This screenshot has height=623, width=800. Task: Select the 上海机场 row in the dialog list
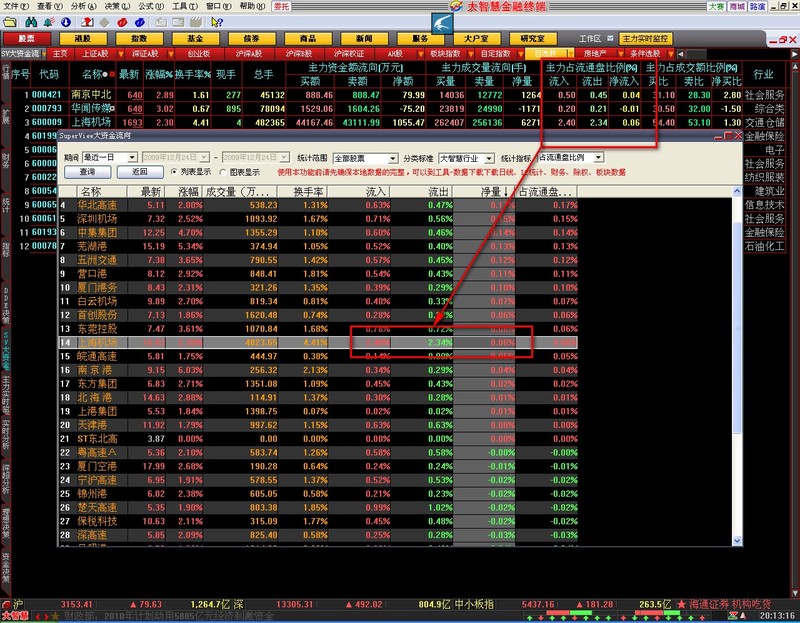318,342
